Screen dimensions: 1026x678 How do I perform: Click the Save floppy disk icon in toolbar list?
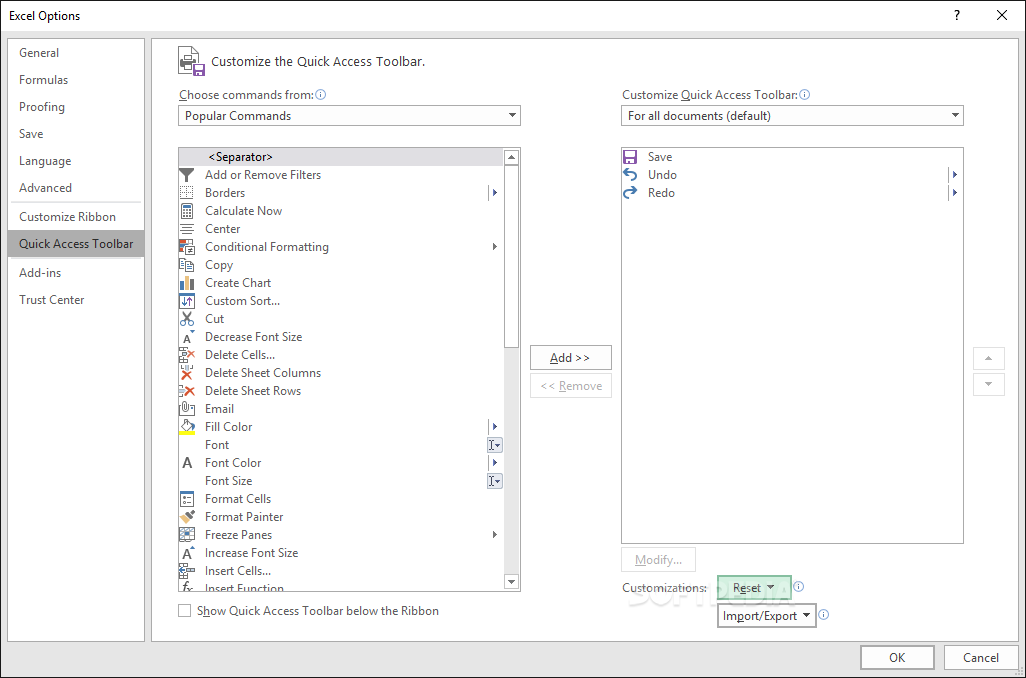(x=630, y=157)
